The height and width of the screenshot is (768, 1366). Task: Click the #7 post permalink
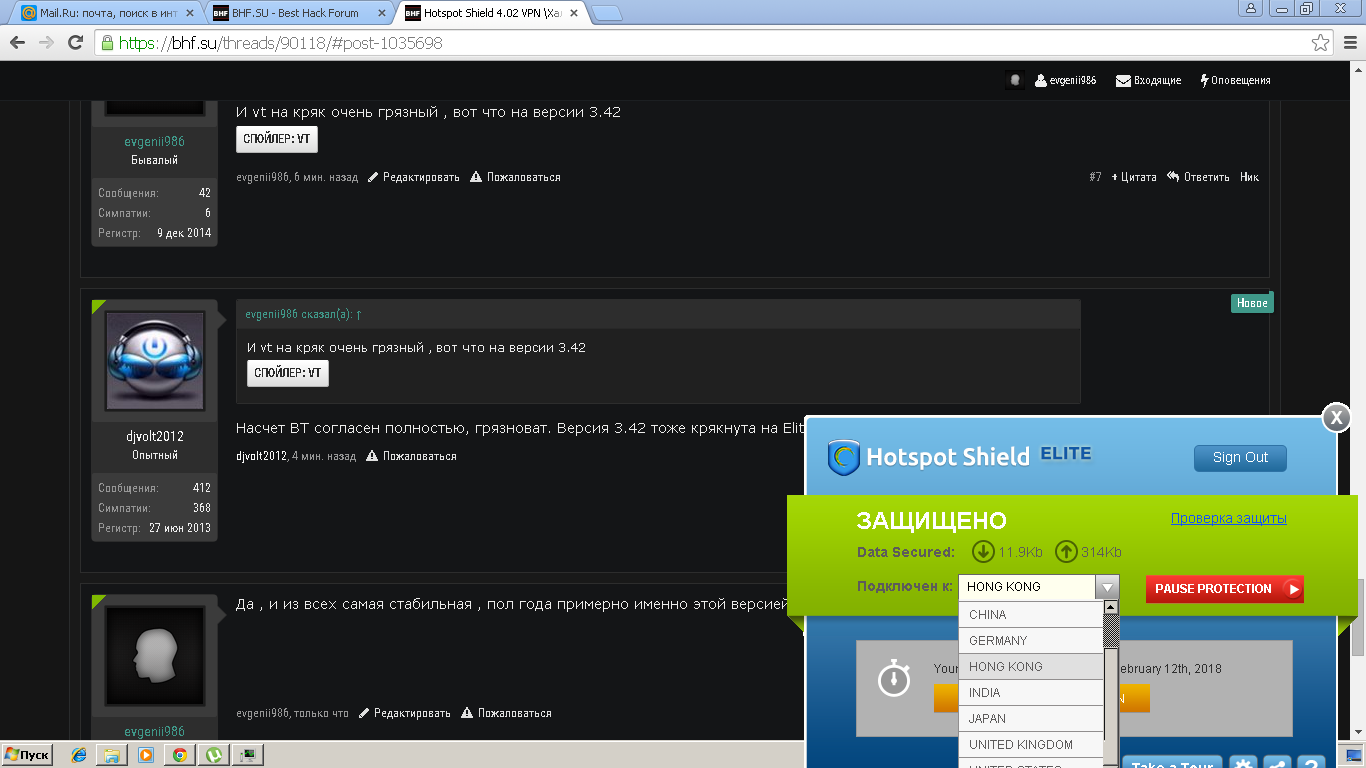(1095, 177)
